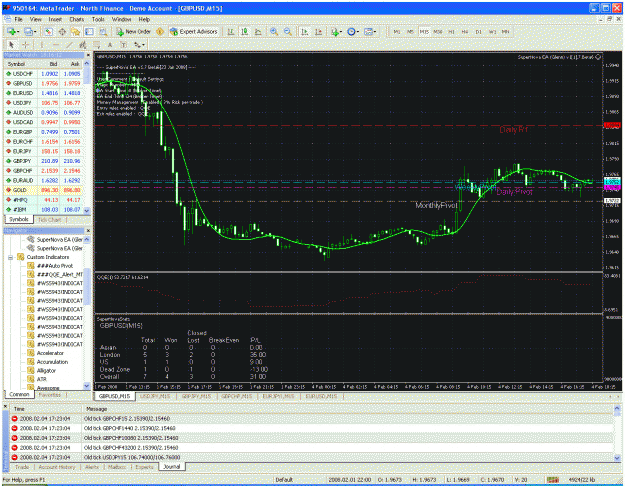Open the arrows objects dropdown
625x486 pixels.
pyautogui.click(x=139, y=45)
